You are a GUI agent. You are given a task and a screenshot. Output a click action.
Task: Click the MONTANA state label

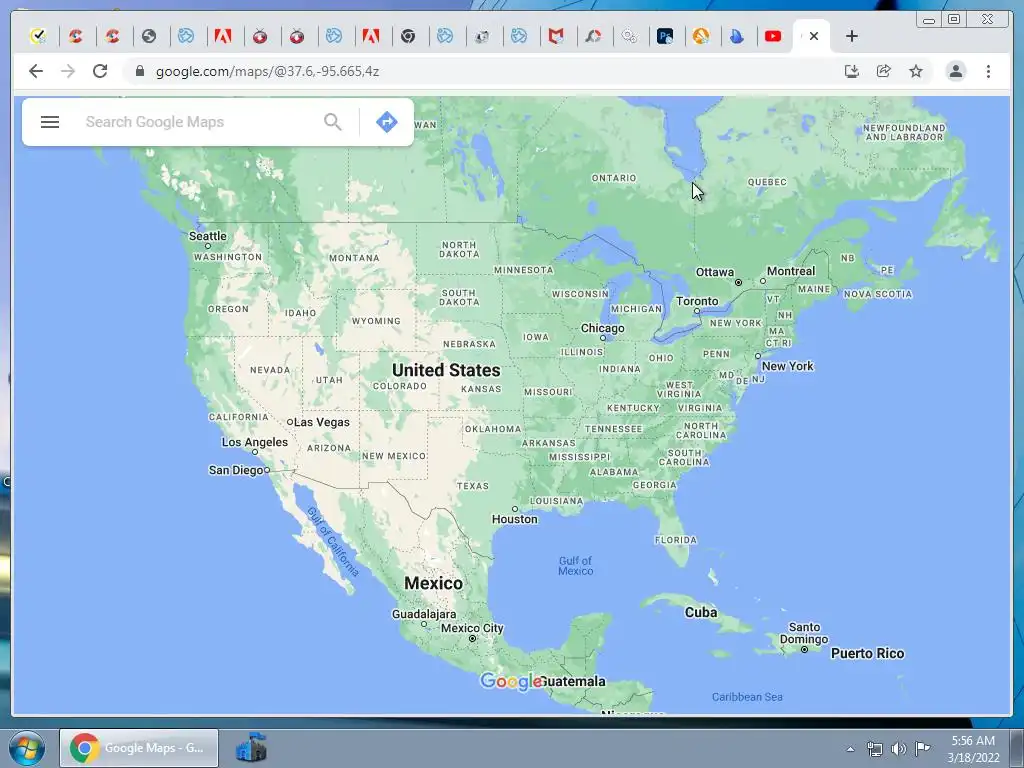pos(354,258)
